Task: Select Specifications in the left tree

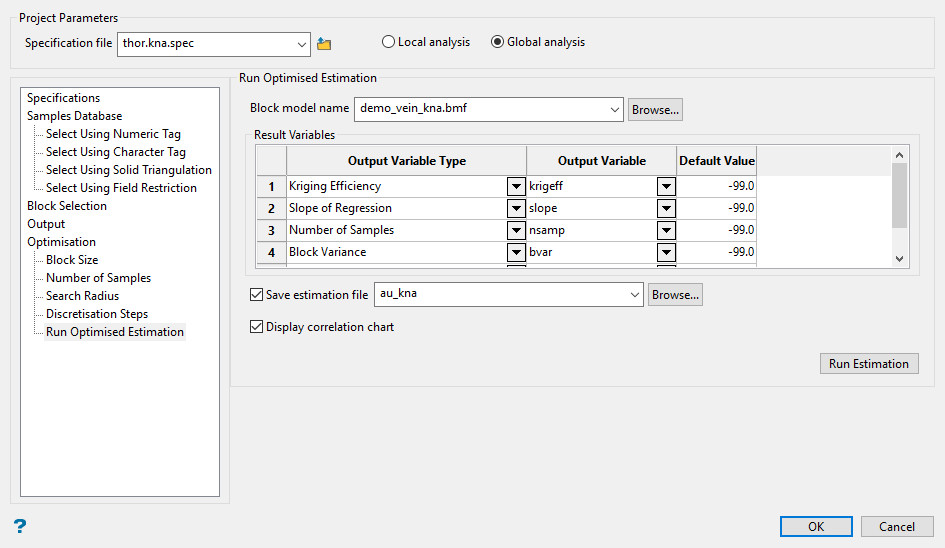Action: [x=63, y=98]
